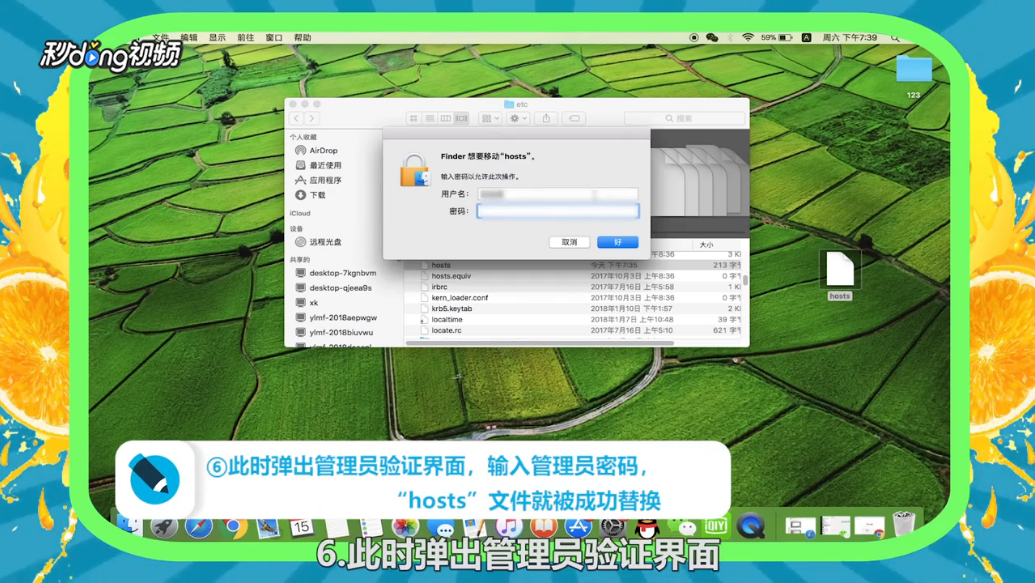The width and height of the screenshot is (1035, 583).
Task: Select shared computer desktop-qjeea9s
Action: (x=333, y=288)
